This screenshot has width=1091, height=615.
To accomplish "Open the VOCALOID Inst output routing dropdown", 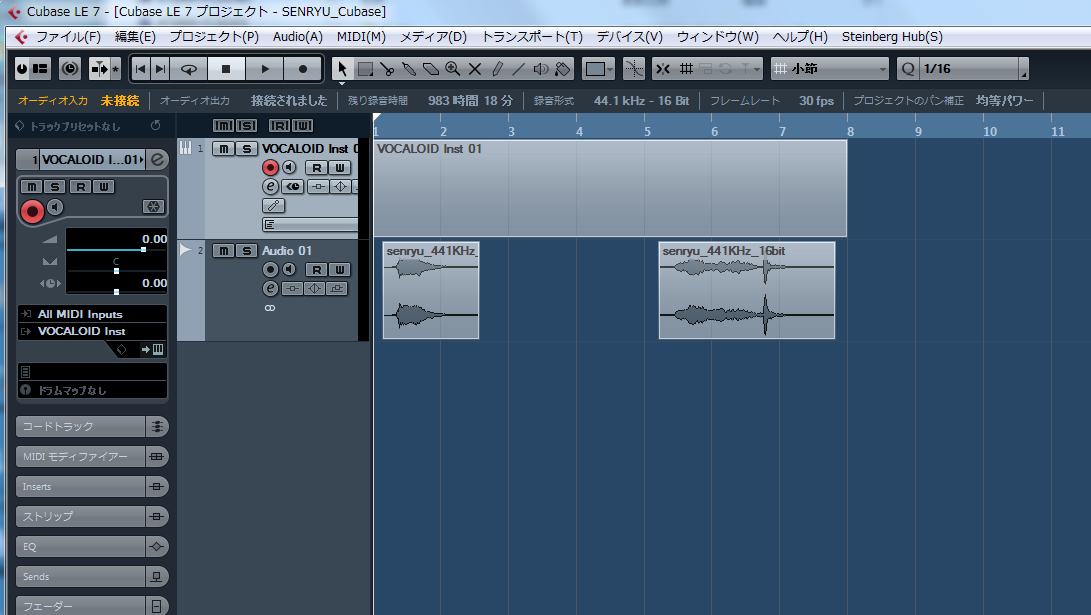I will pos(93,332).
